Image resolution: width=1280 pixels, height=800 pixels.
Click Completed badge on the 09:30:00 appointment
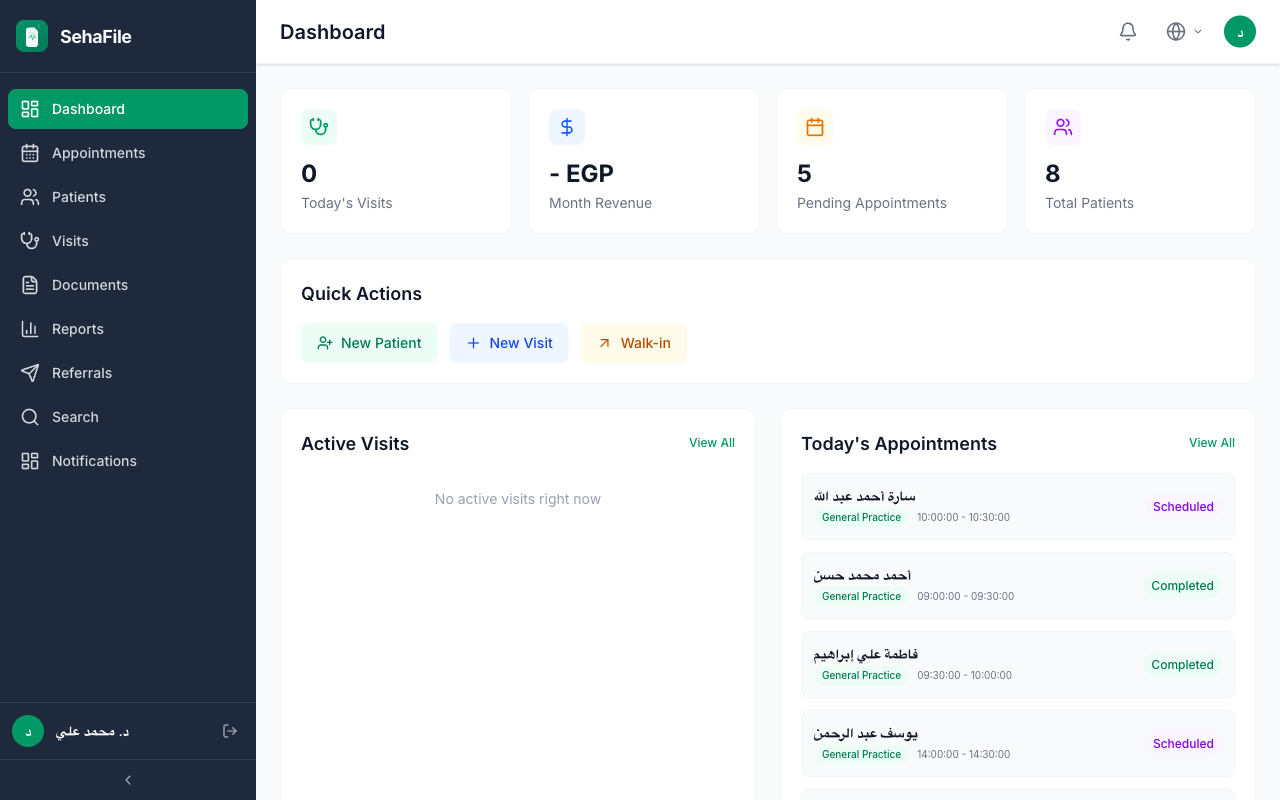tap(1182, 665)
